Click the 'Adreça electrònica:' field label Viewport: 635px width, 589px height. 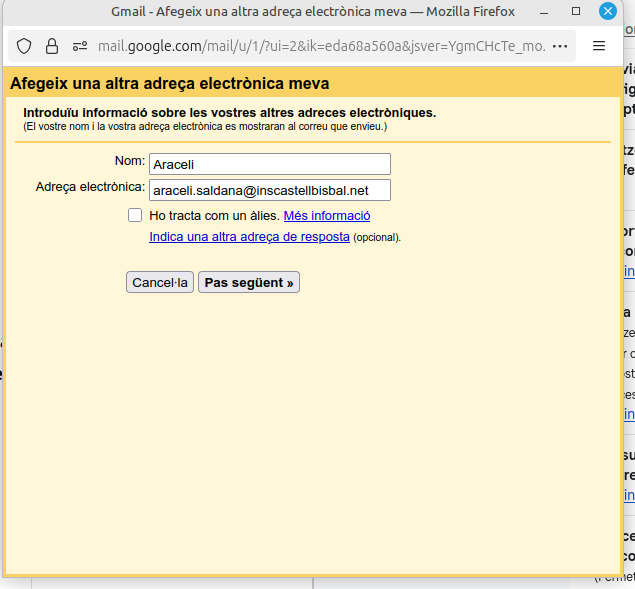pyautogui.click(x=90, y=187)
